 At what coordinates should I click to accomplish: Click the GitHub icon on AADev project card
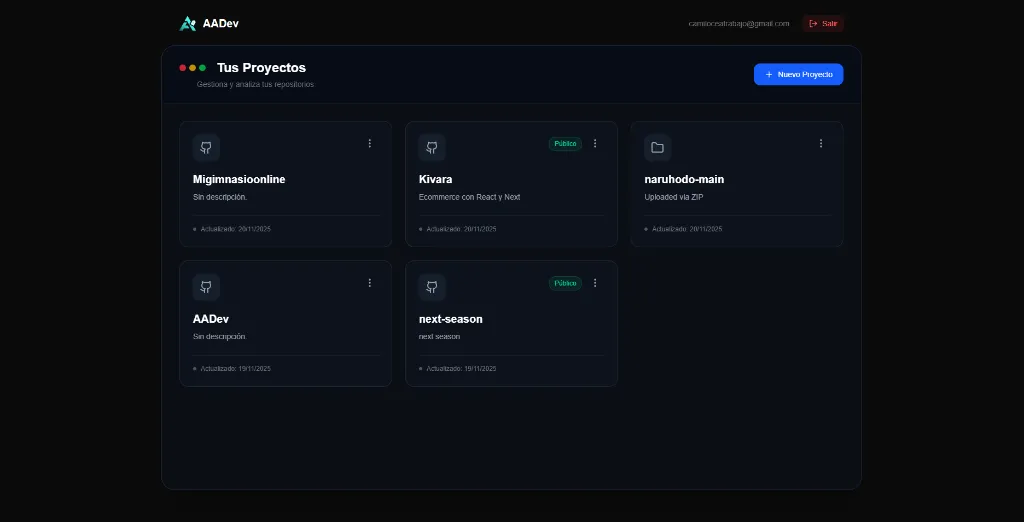[206, 287]
